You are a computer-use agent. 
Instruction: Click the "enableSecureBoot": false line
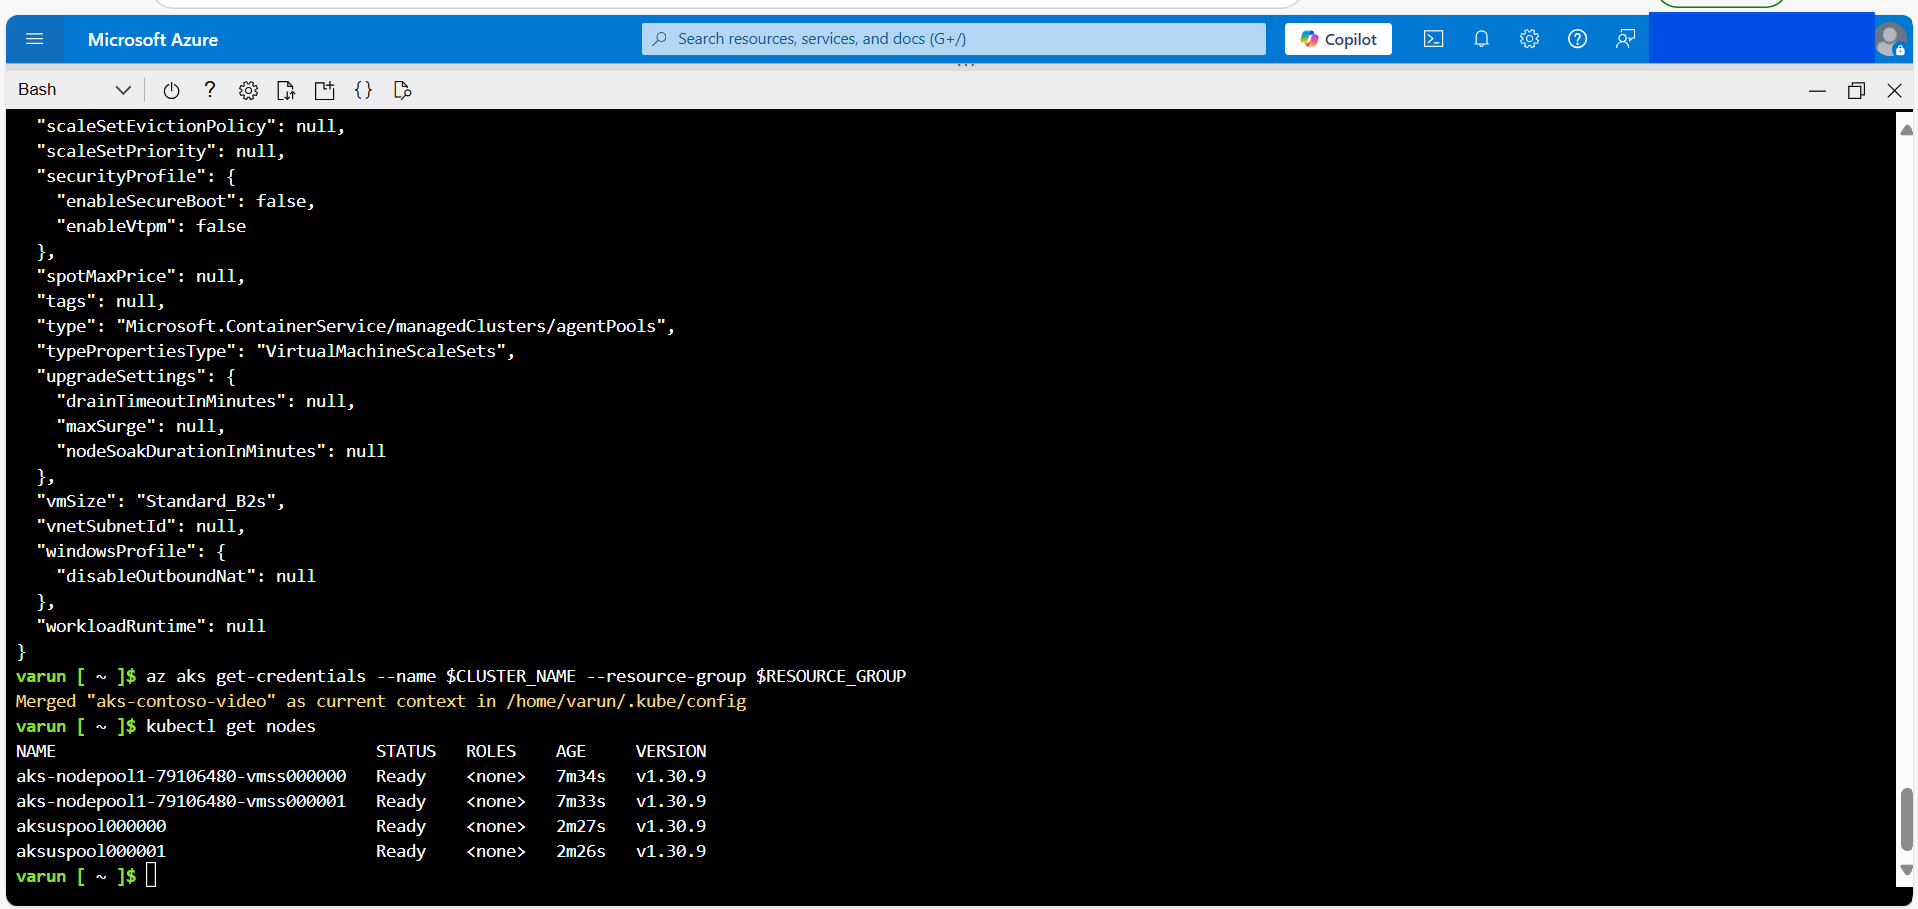(x=186, y=201)
